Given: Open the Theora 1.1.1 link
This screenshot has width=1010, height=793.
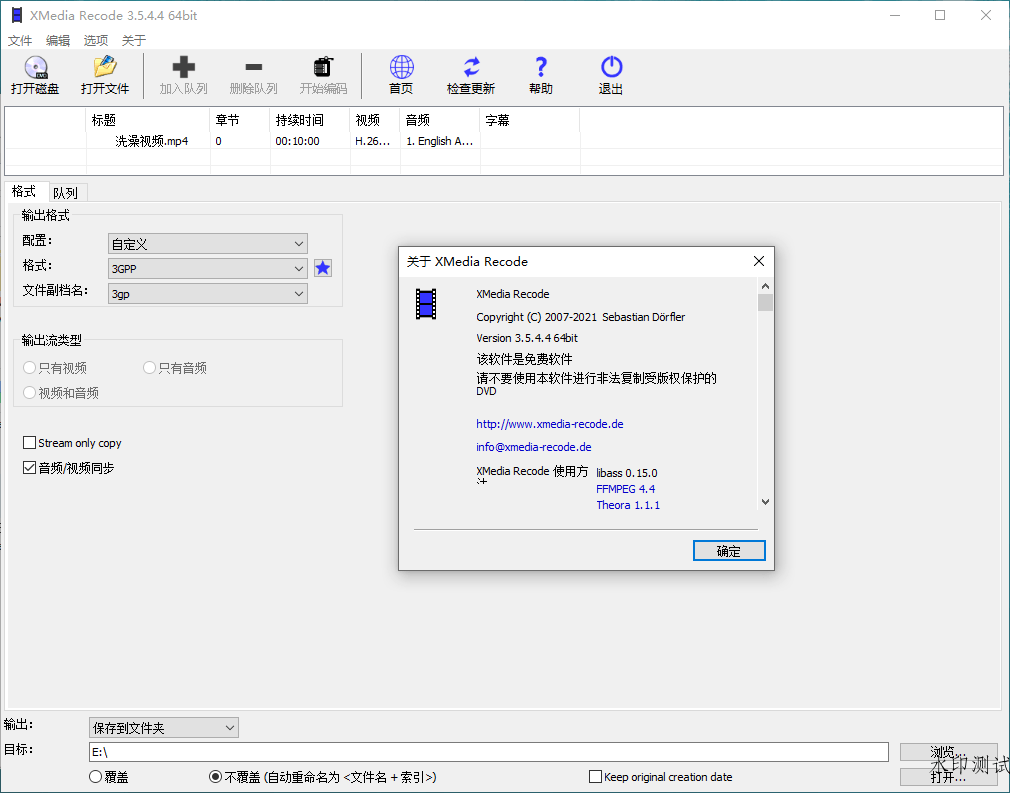Looking at the screenshot, I should point(628,505).
